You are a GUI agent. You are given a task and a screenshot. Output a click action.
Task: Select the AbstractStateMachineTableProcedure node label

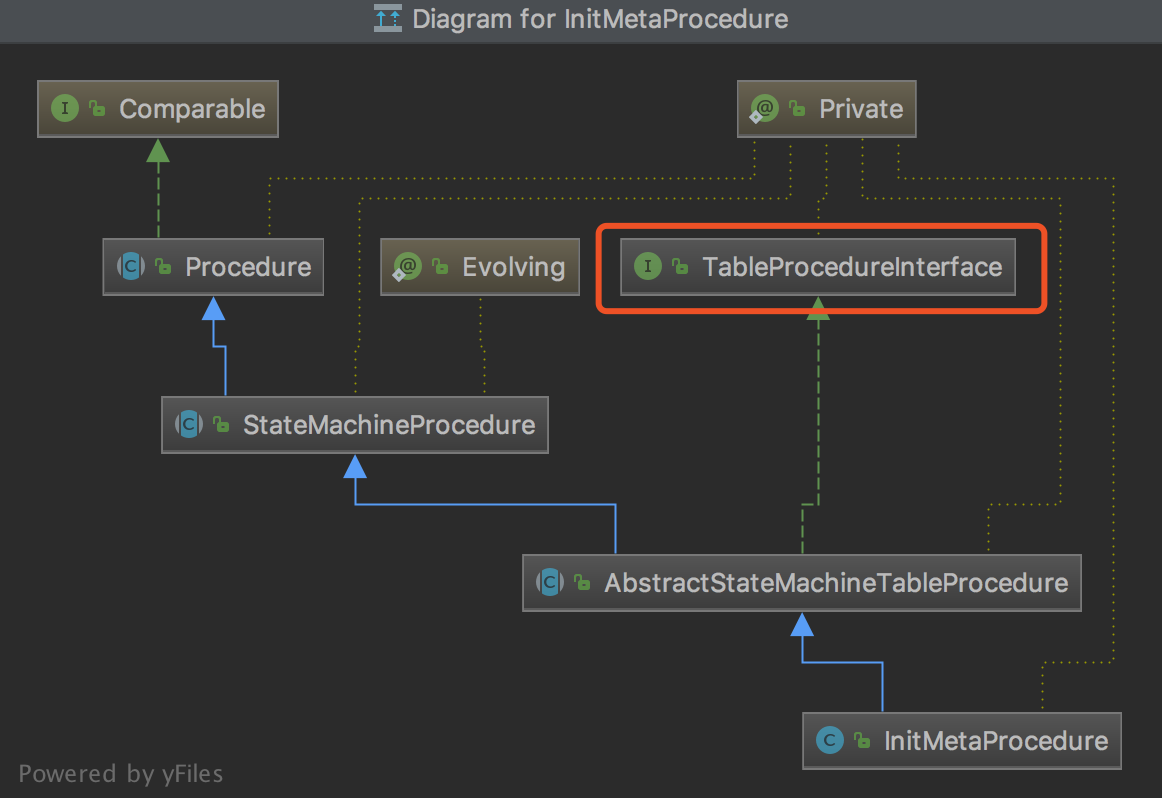pyautogui.click(x=836, y=583)
